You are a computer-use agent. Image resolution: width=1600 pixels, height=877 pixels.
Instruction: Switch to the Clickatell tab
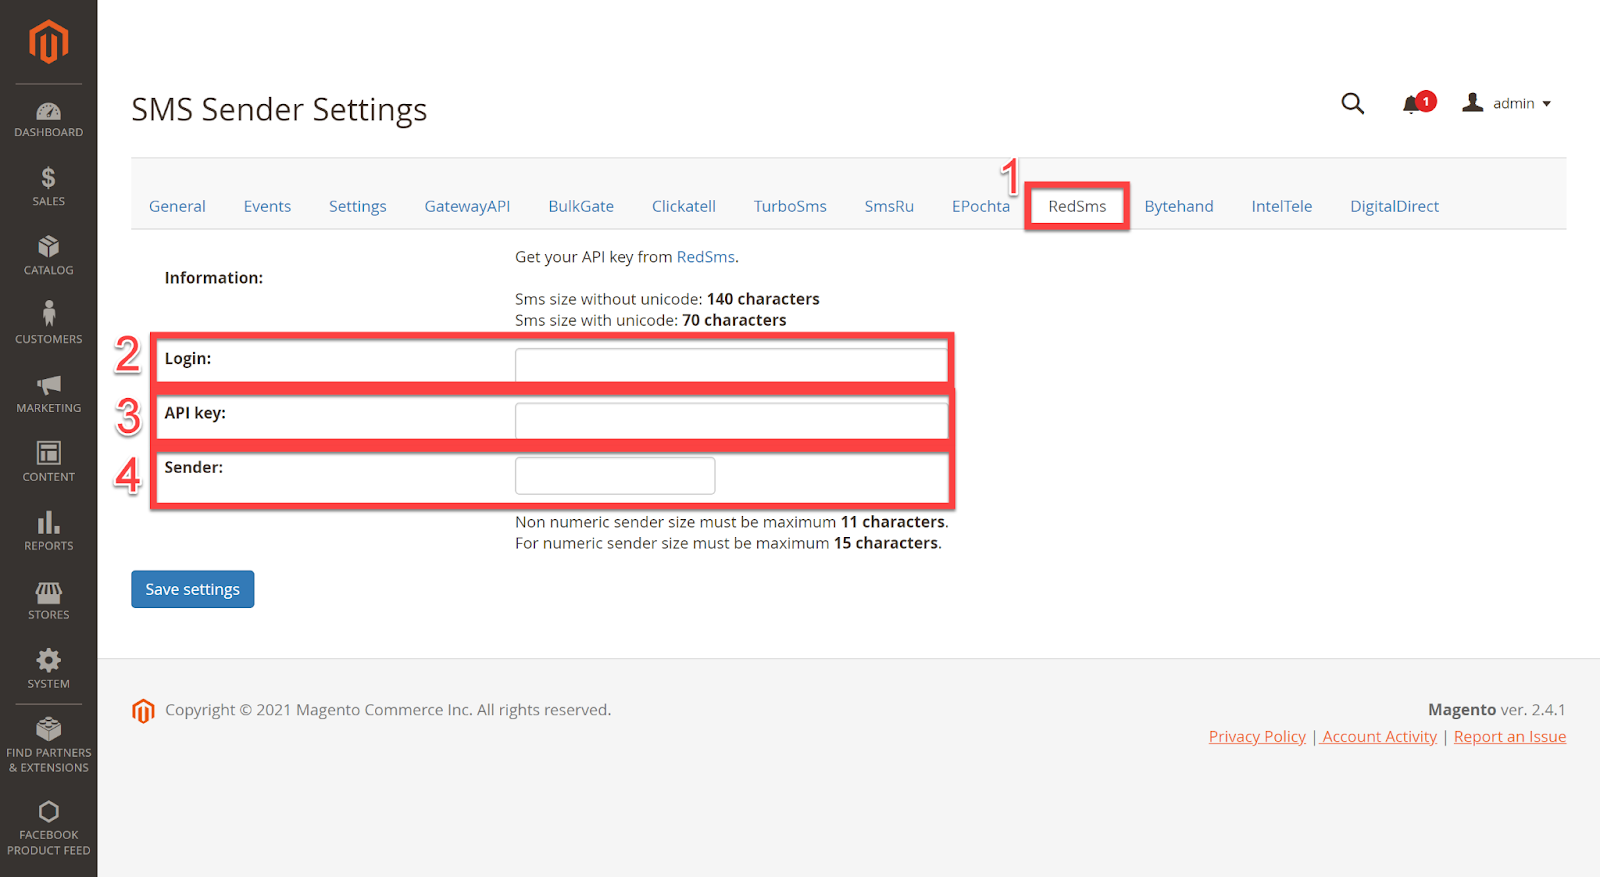(x=684, y=206)
